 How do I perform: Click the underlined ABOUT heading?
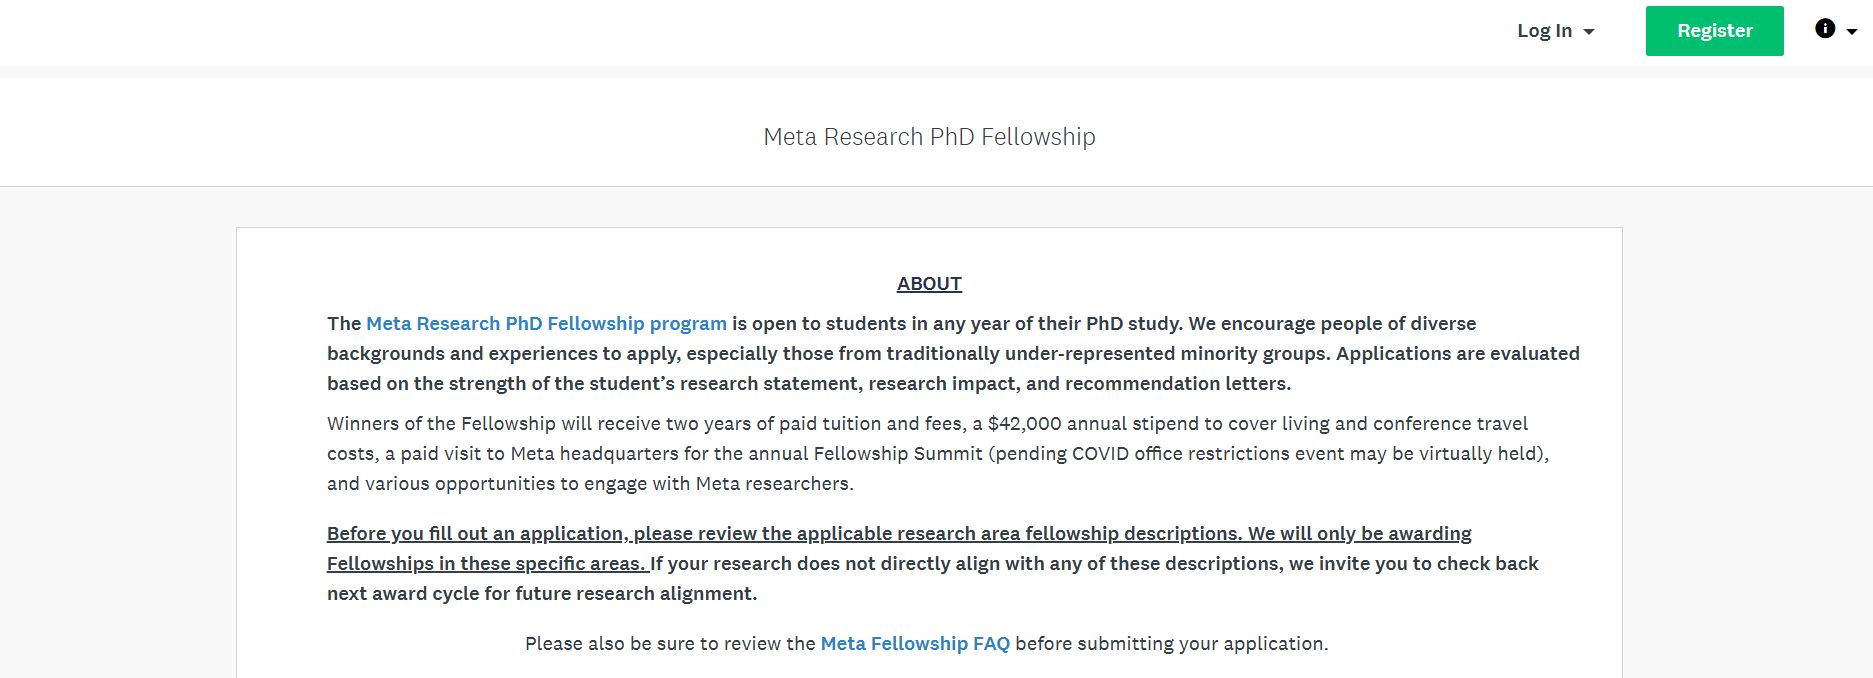pyautogui.click(x=929, y=283)
